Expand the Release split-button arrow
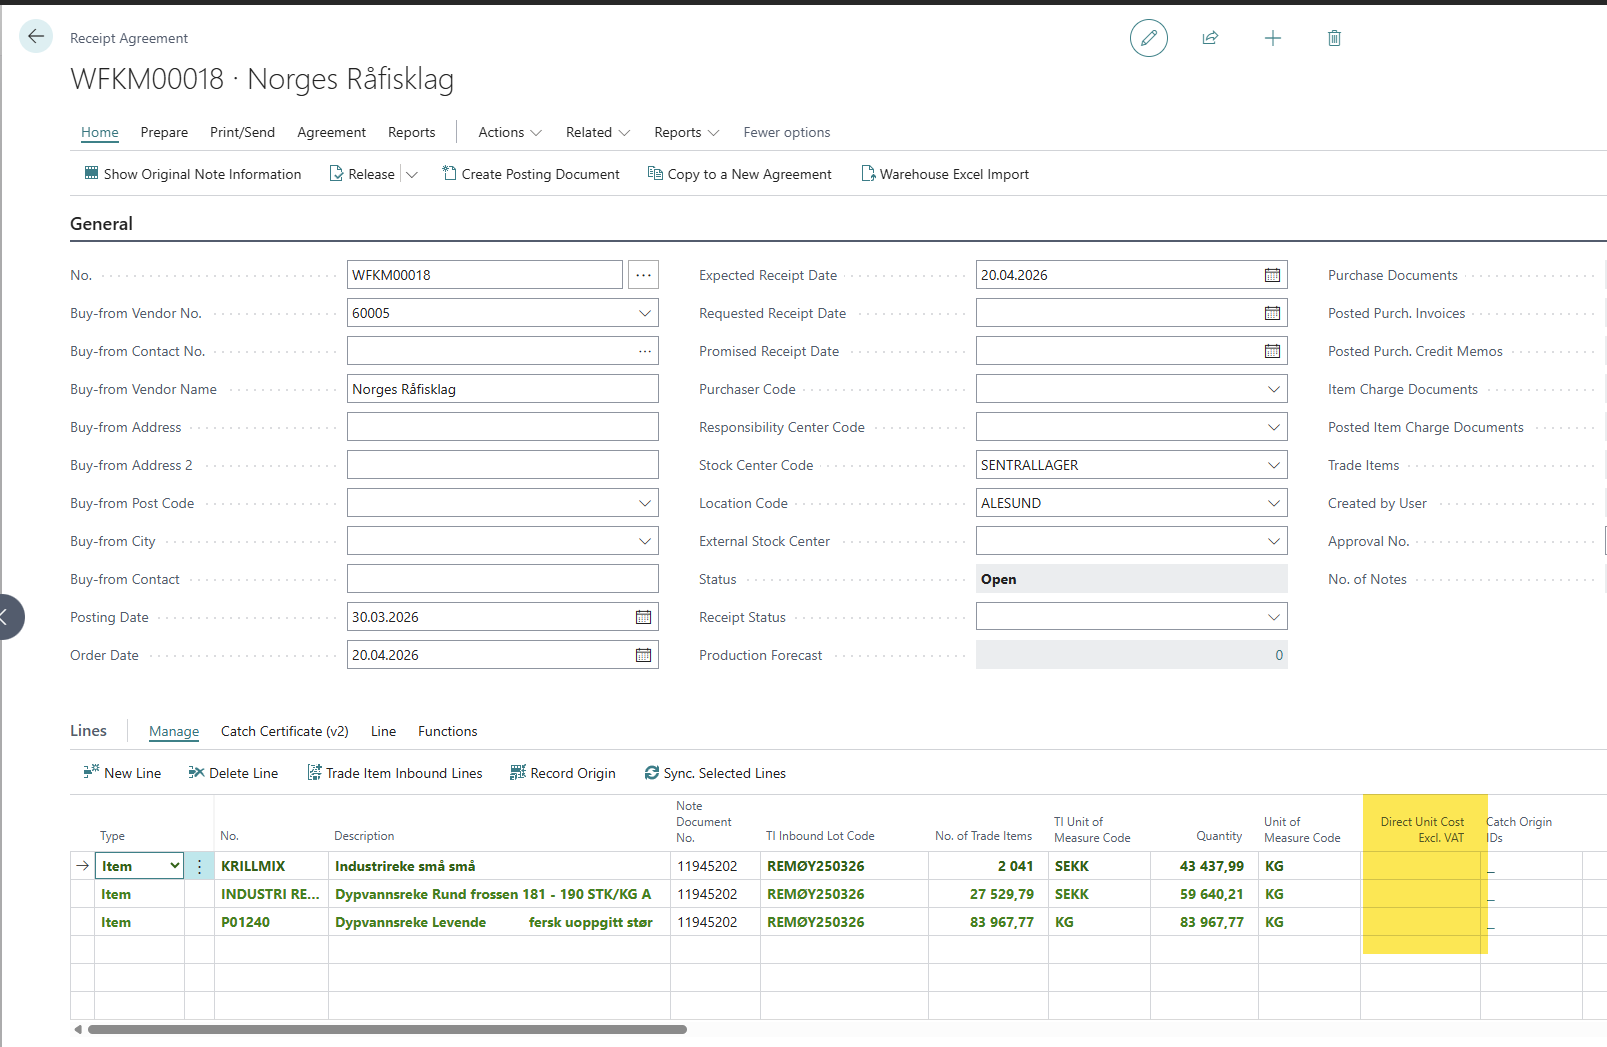This screenshot has width=1607, height=1047. point(412,174)
